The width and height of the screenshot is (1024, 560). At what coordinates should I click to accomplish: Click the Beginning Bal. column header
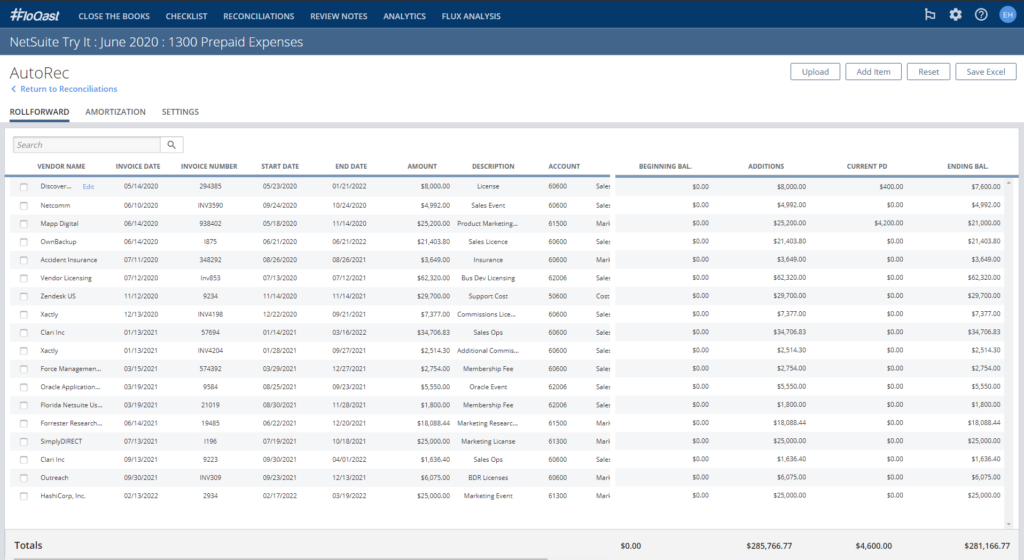(665, 166)
